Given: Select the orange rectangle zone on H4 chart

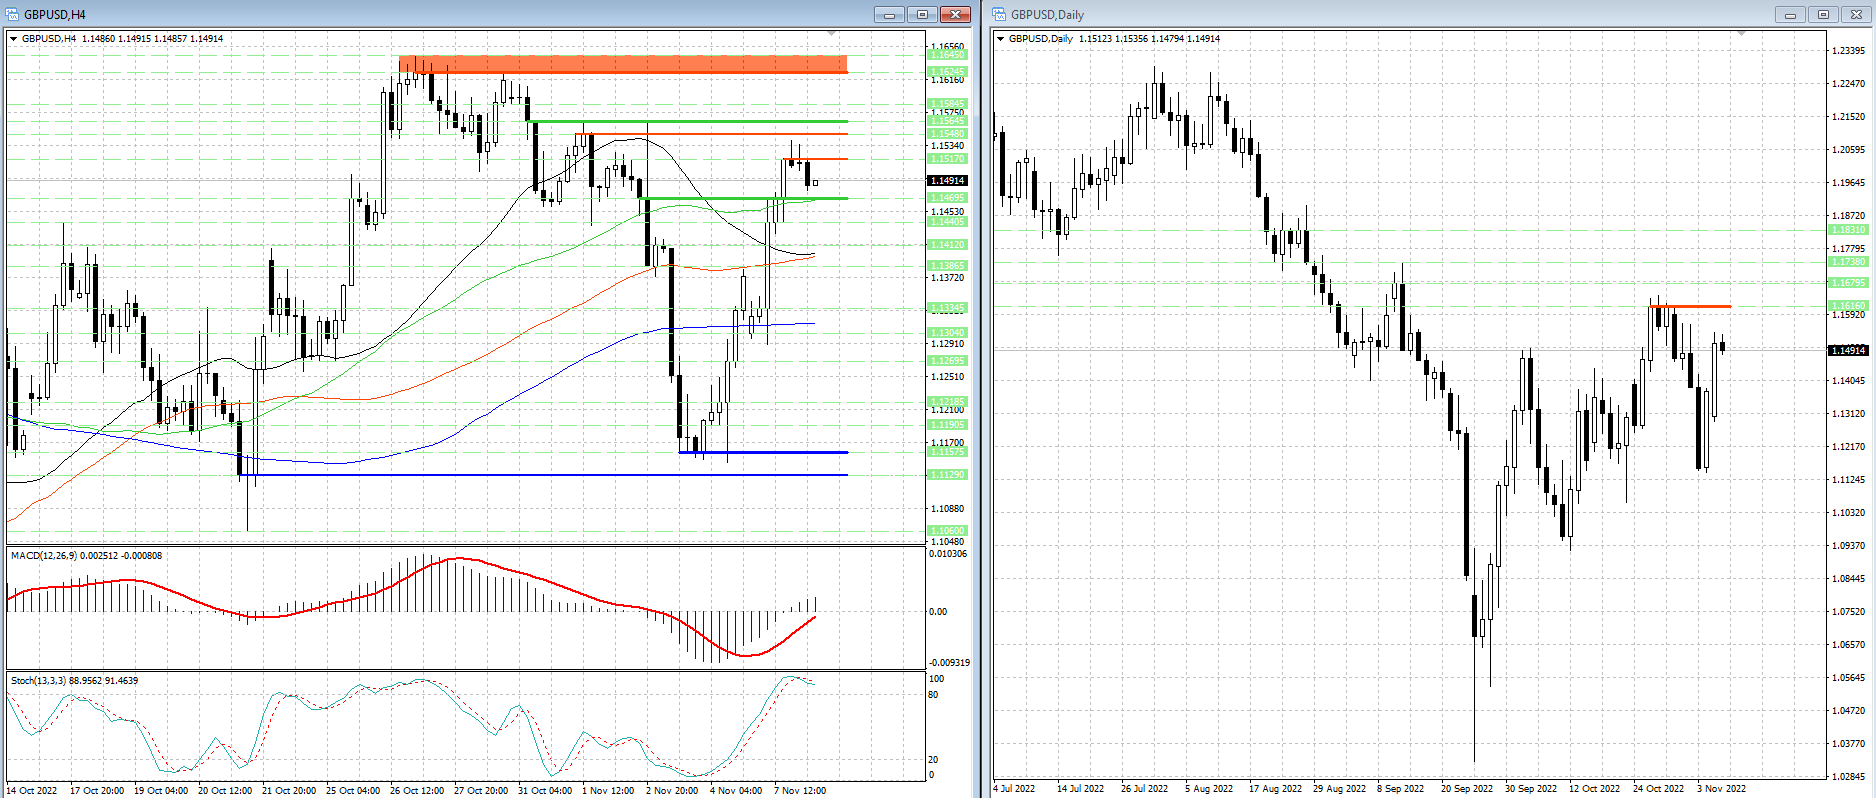Looking at the screenshot, I should pos(622,64).
